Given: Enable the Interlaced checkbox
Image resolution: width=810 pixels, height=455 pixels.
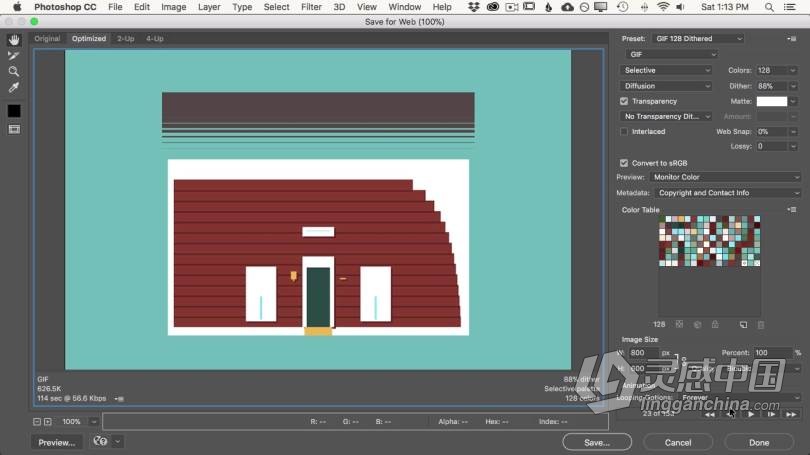Looking at the screenshot, I should click(624, 131).
